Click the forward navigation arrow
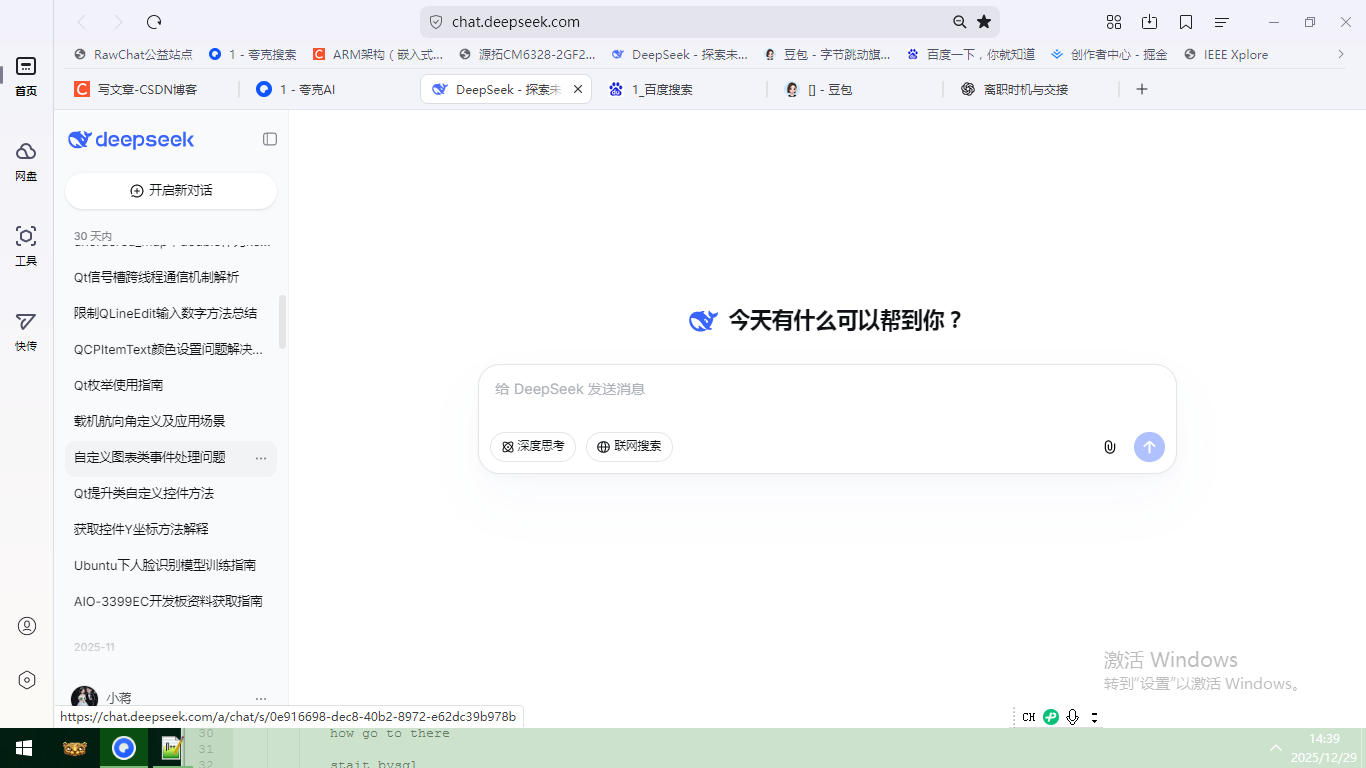Viewport: 1366px width, 768px height. tap(118, 22)
